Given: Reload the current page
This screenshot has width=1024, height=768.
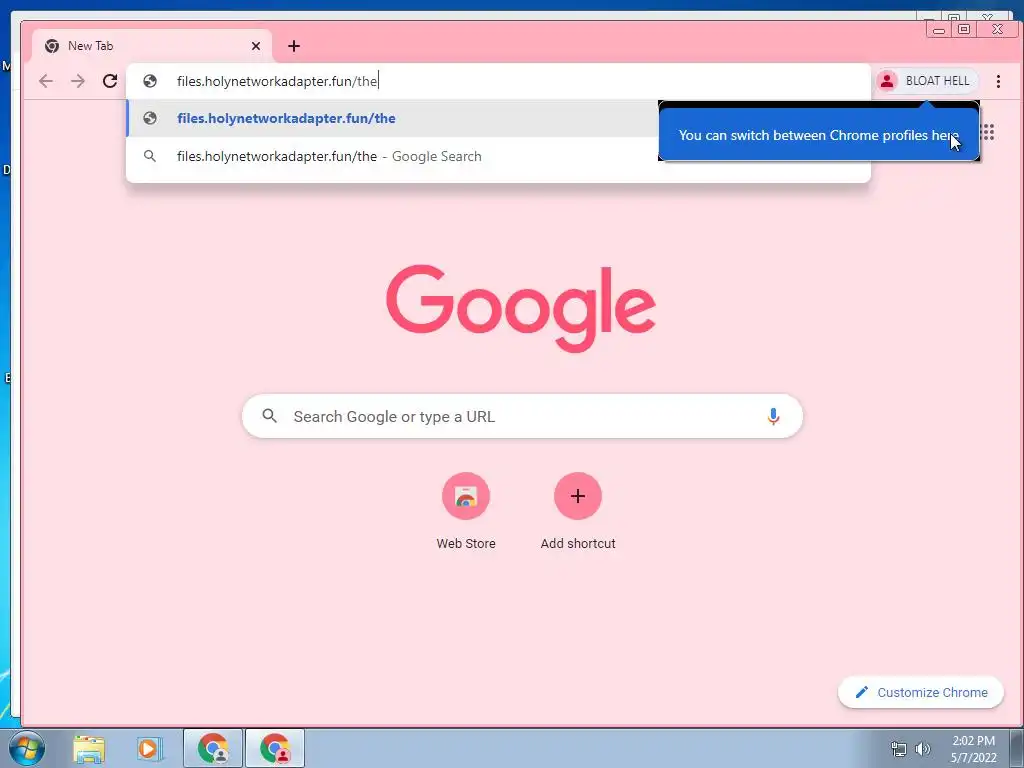Looking at the screenshot, I should pos(110,81).
